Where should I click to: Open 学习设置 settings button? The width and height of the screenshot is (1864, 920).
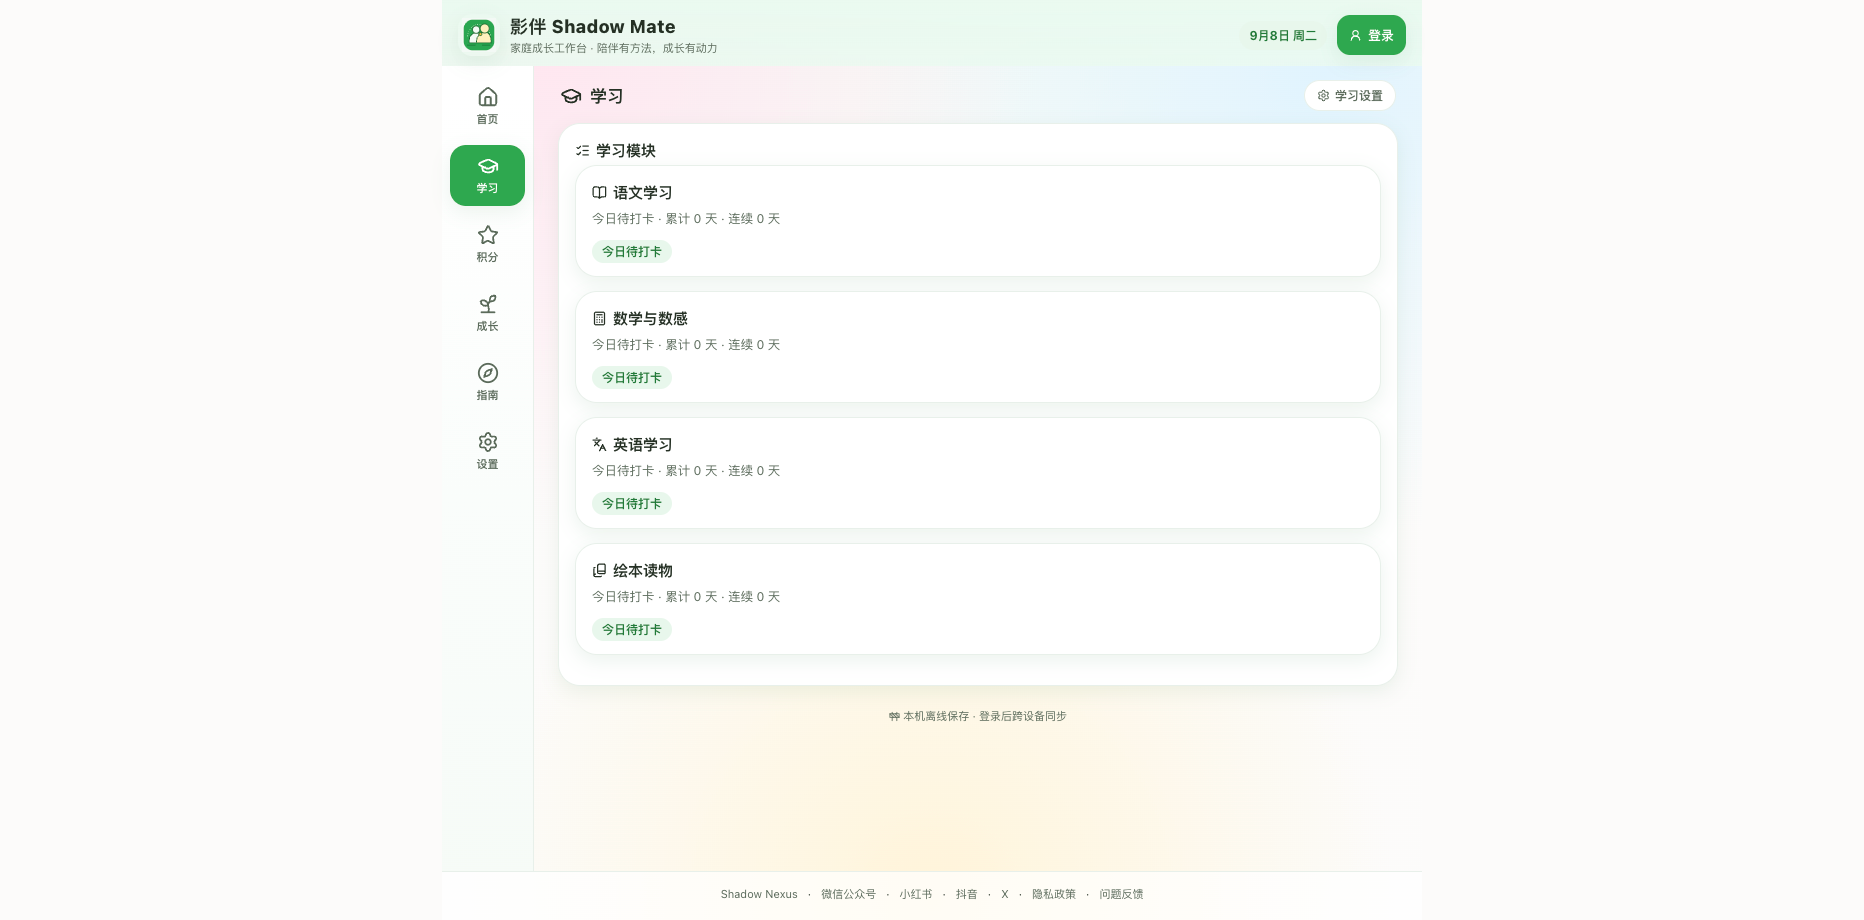coord(1350,96)
